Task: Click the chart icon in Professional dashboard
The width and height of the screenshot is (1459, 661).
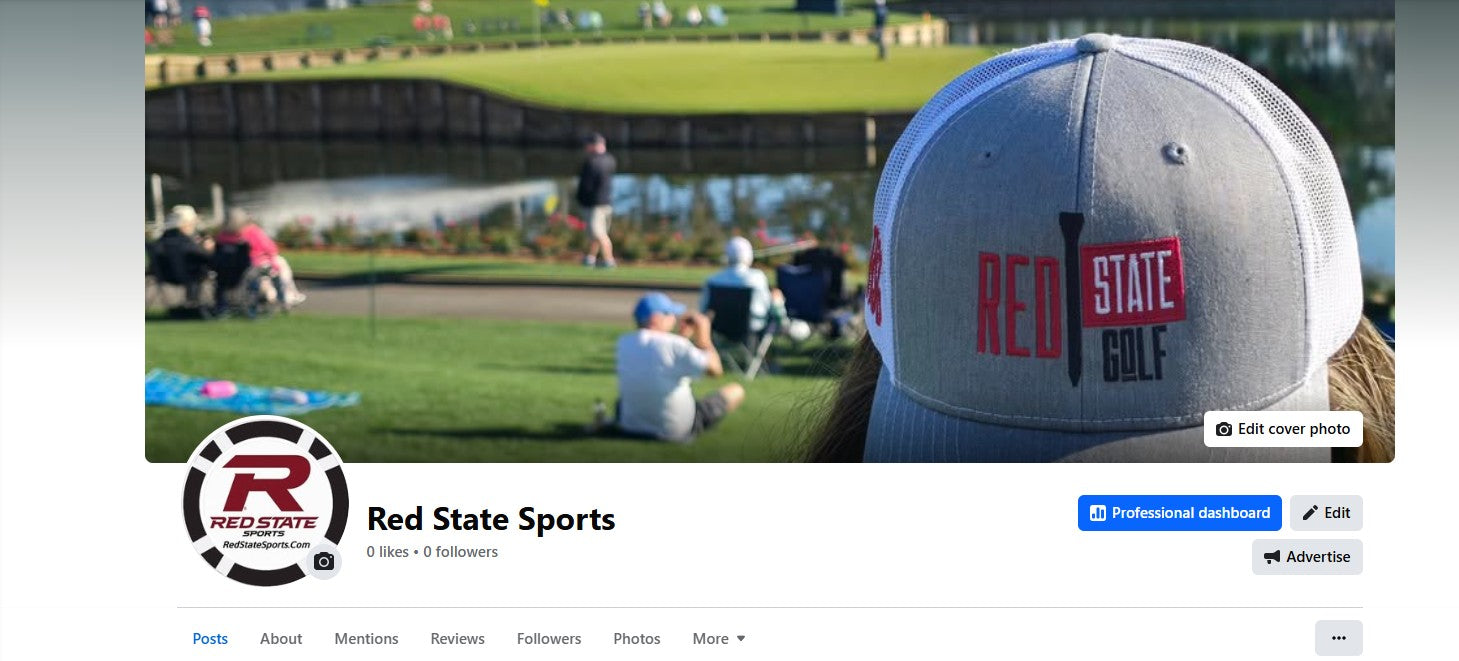Action: coord(1098,513)
